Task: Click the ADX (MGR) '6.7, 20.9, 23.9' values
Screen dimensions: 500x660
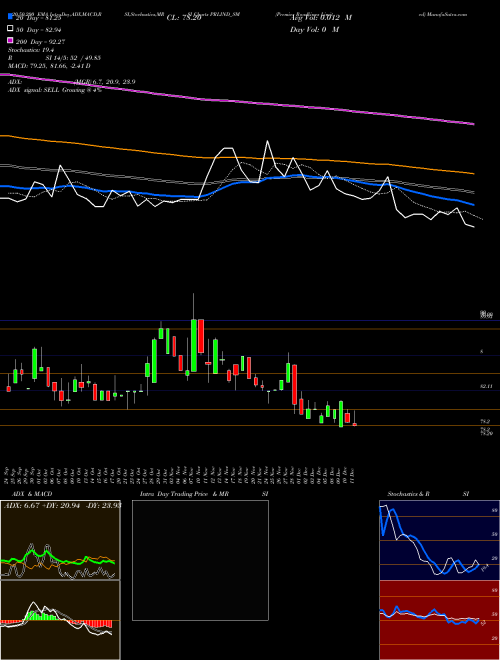Action: (114, 82)
